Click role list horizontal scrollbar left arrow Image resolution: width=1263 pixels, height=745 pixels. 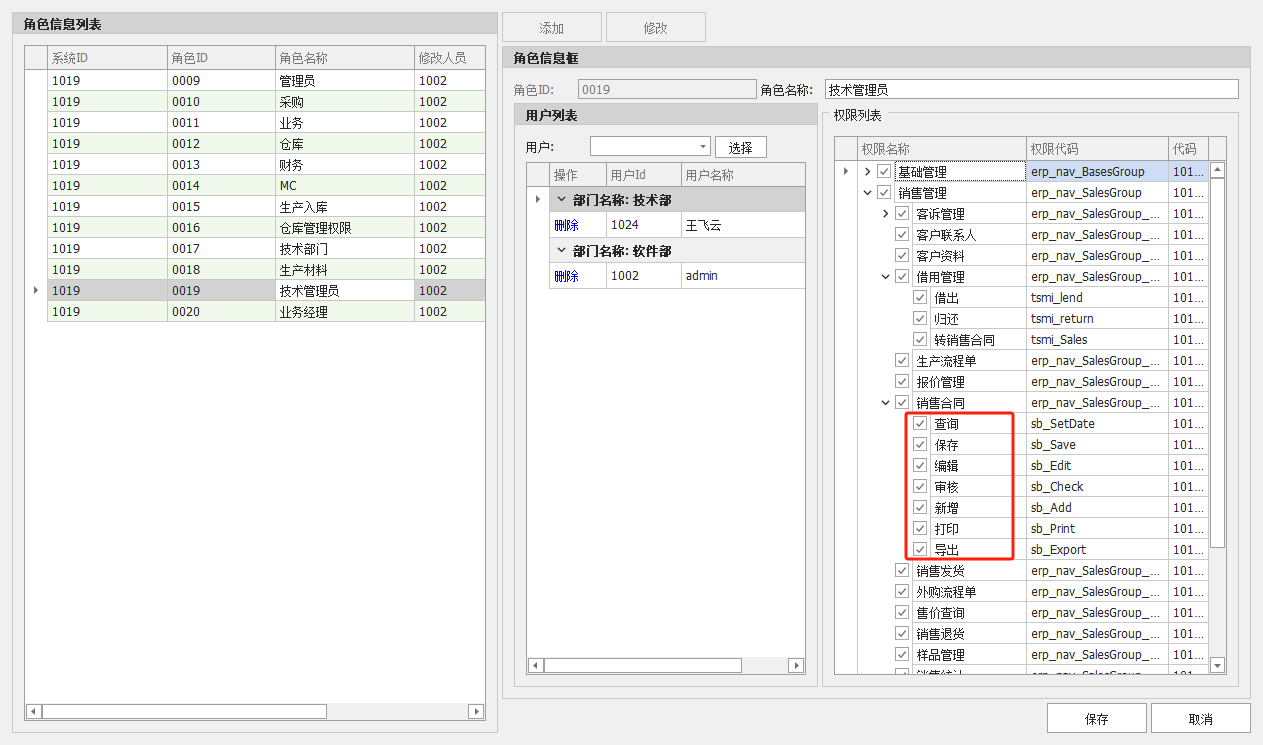[x=33, y=712]
